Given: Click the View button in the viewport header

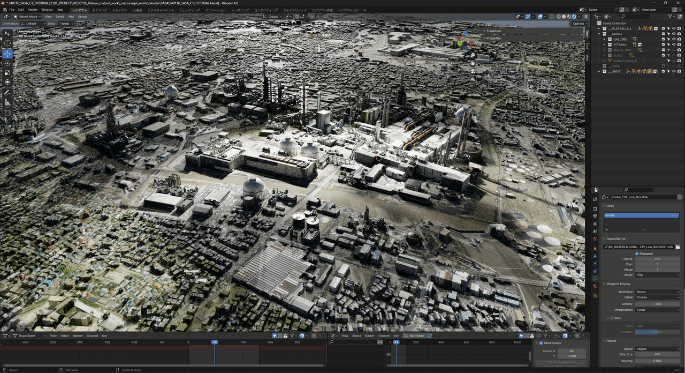Looking at the screenshot, I should click(48, 17).
